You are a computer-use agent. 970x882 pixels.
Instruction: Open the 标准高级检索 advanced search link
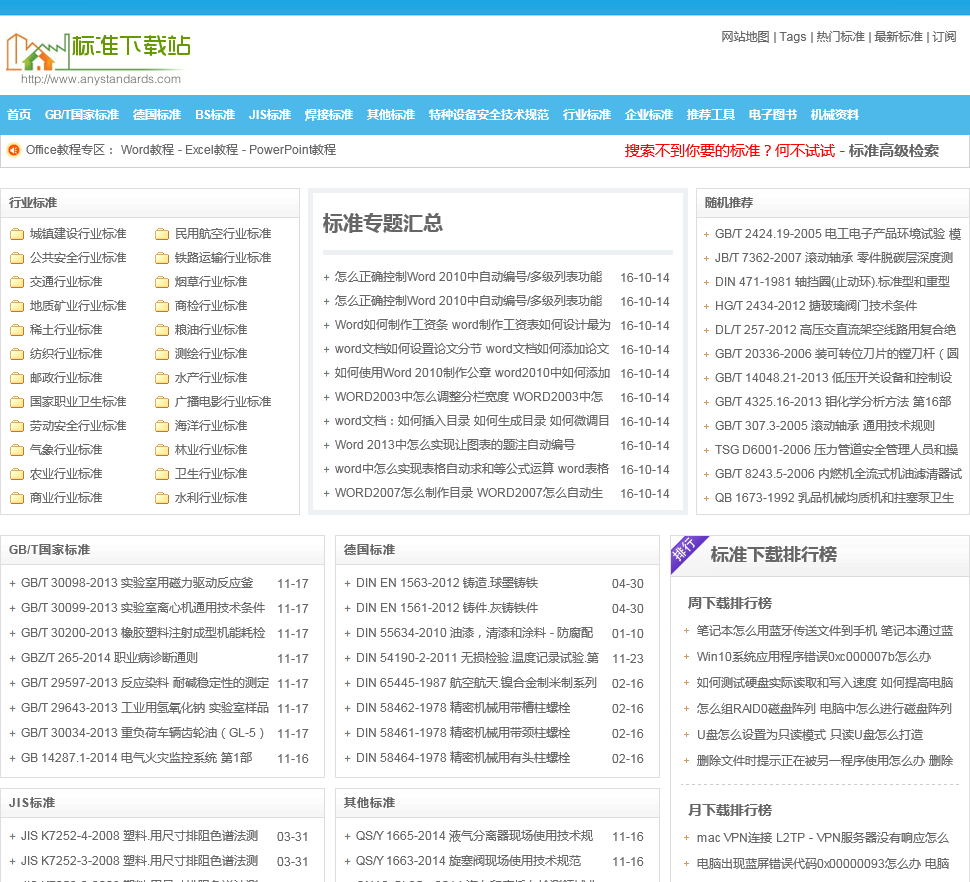pyautogui.click(x=893, y=151)
